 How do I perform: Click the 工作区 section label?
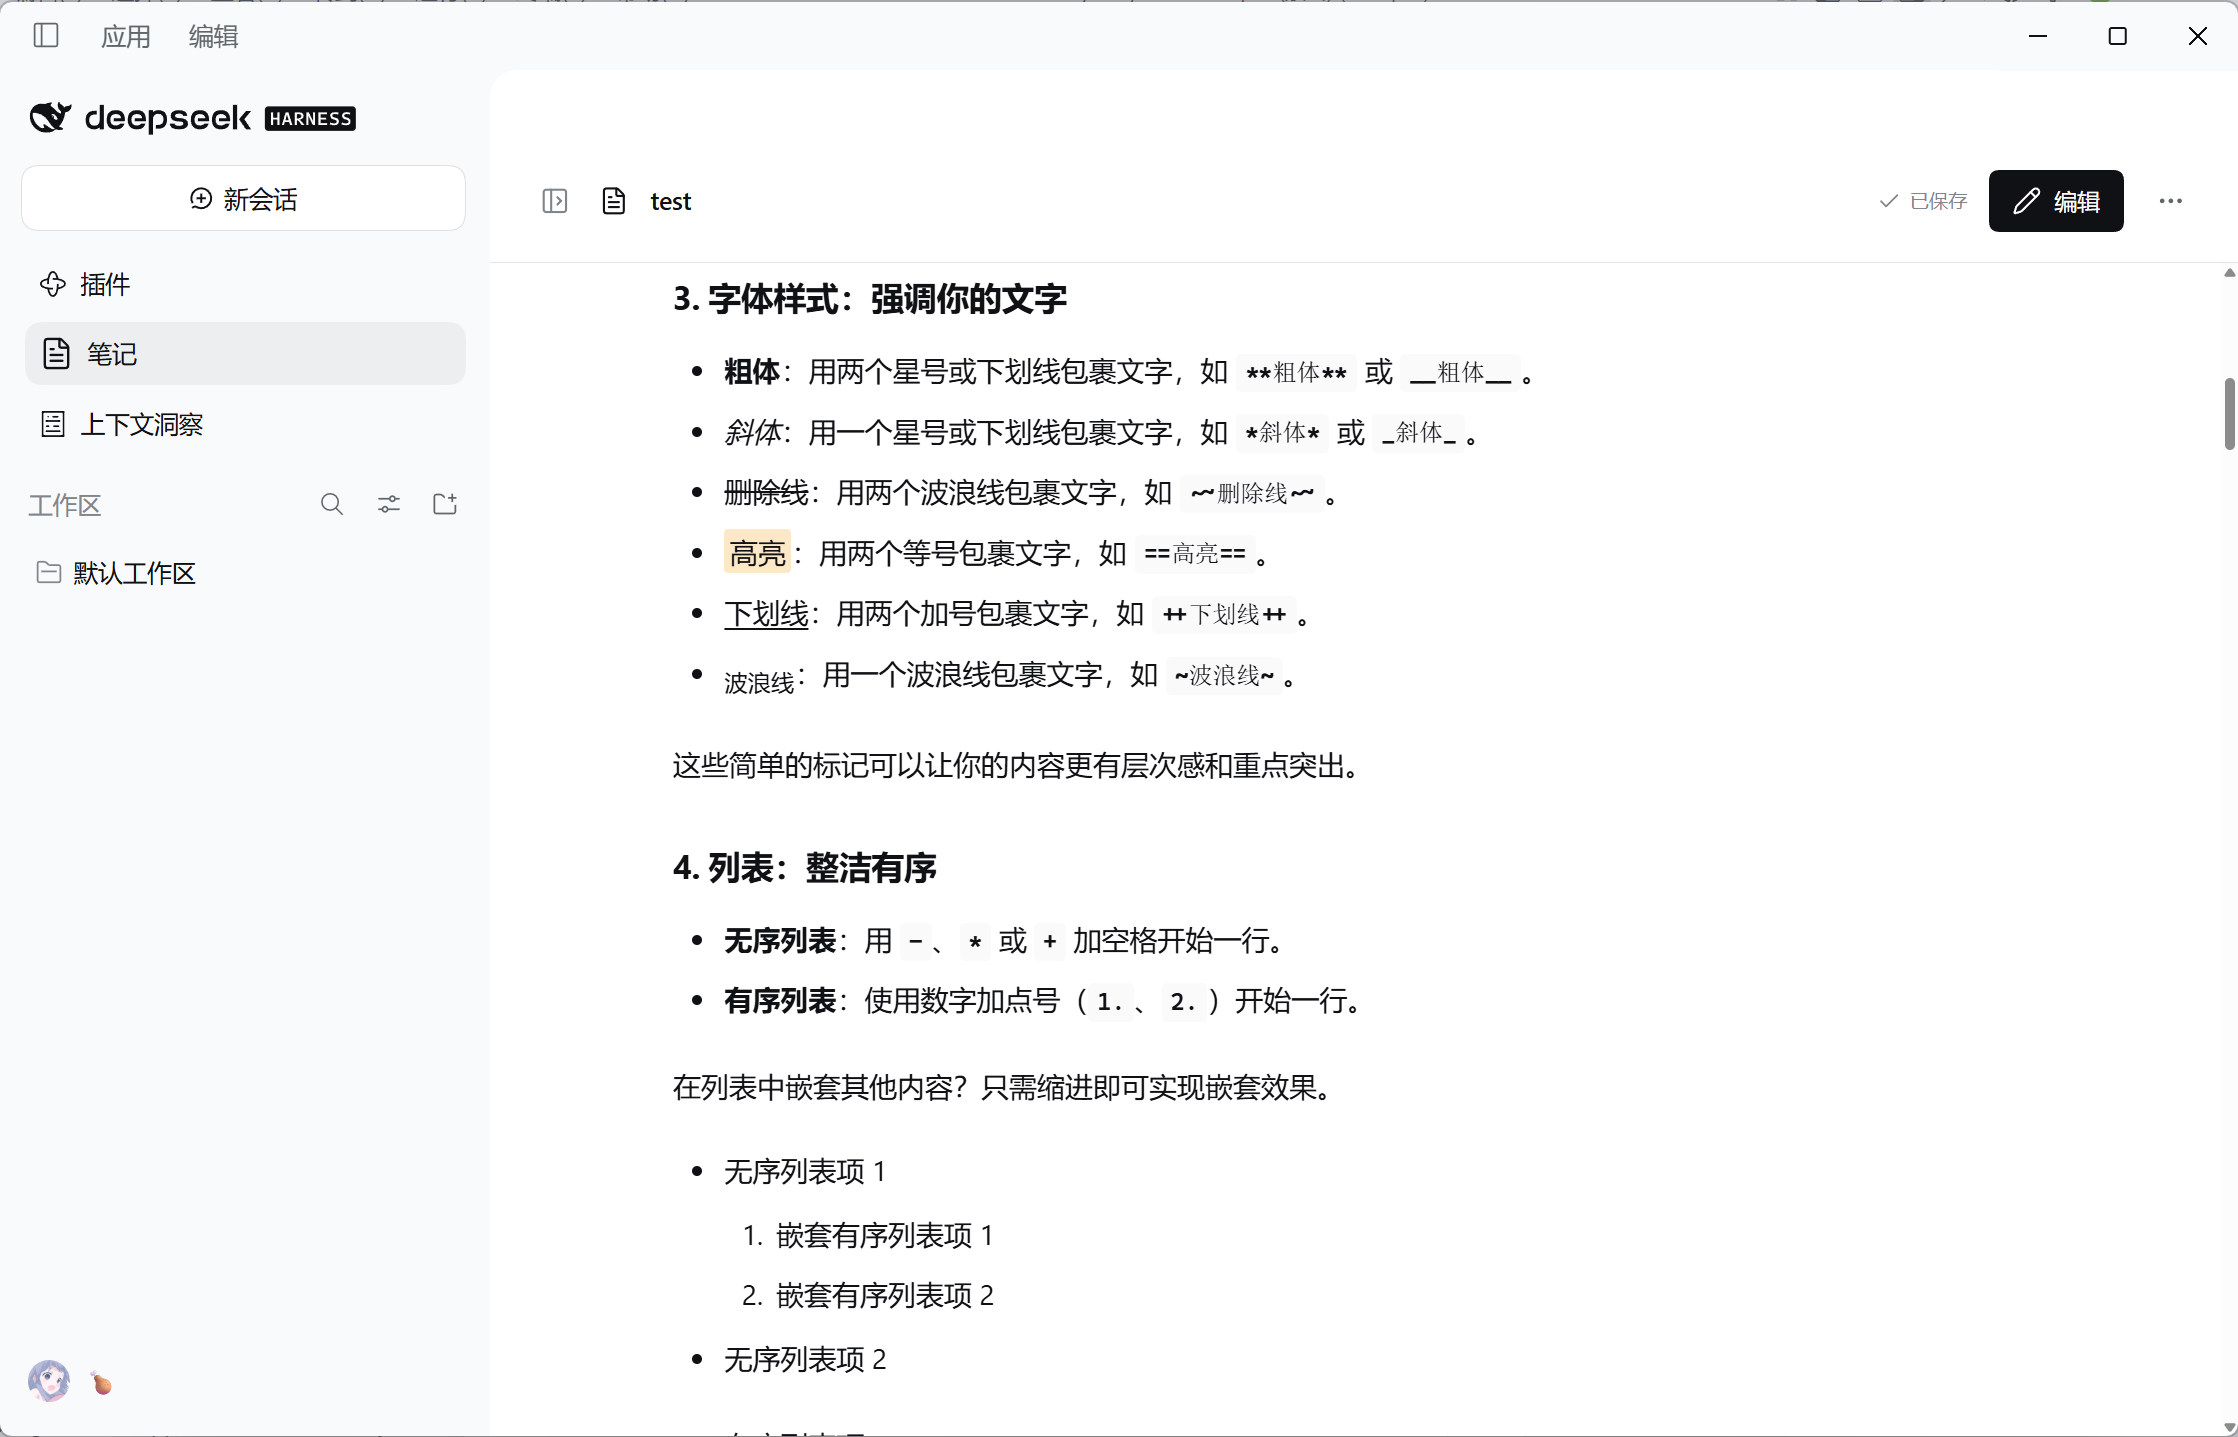coord(65,505)
